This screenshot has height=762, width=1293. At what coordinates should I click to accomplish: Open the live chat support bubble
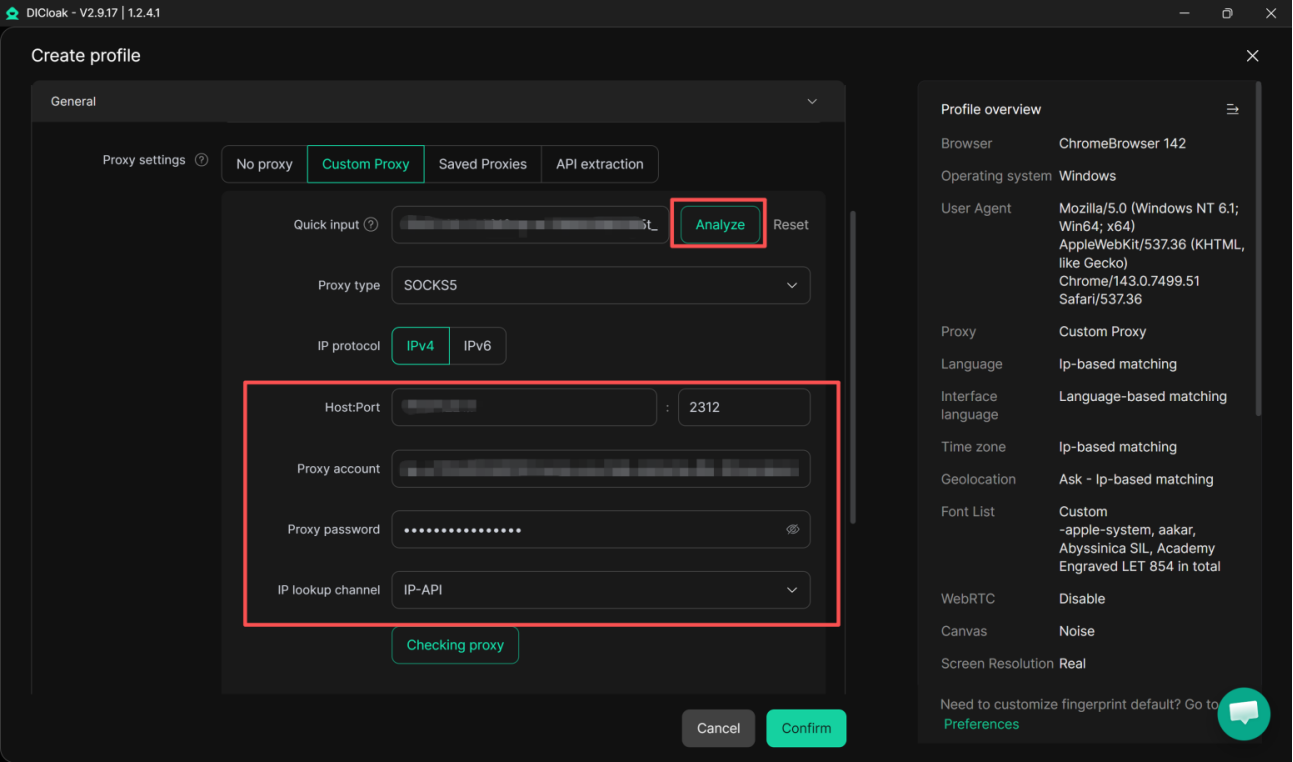1243,713
